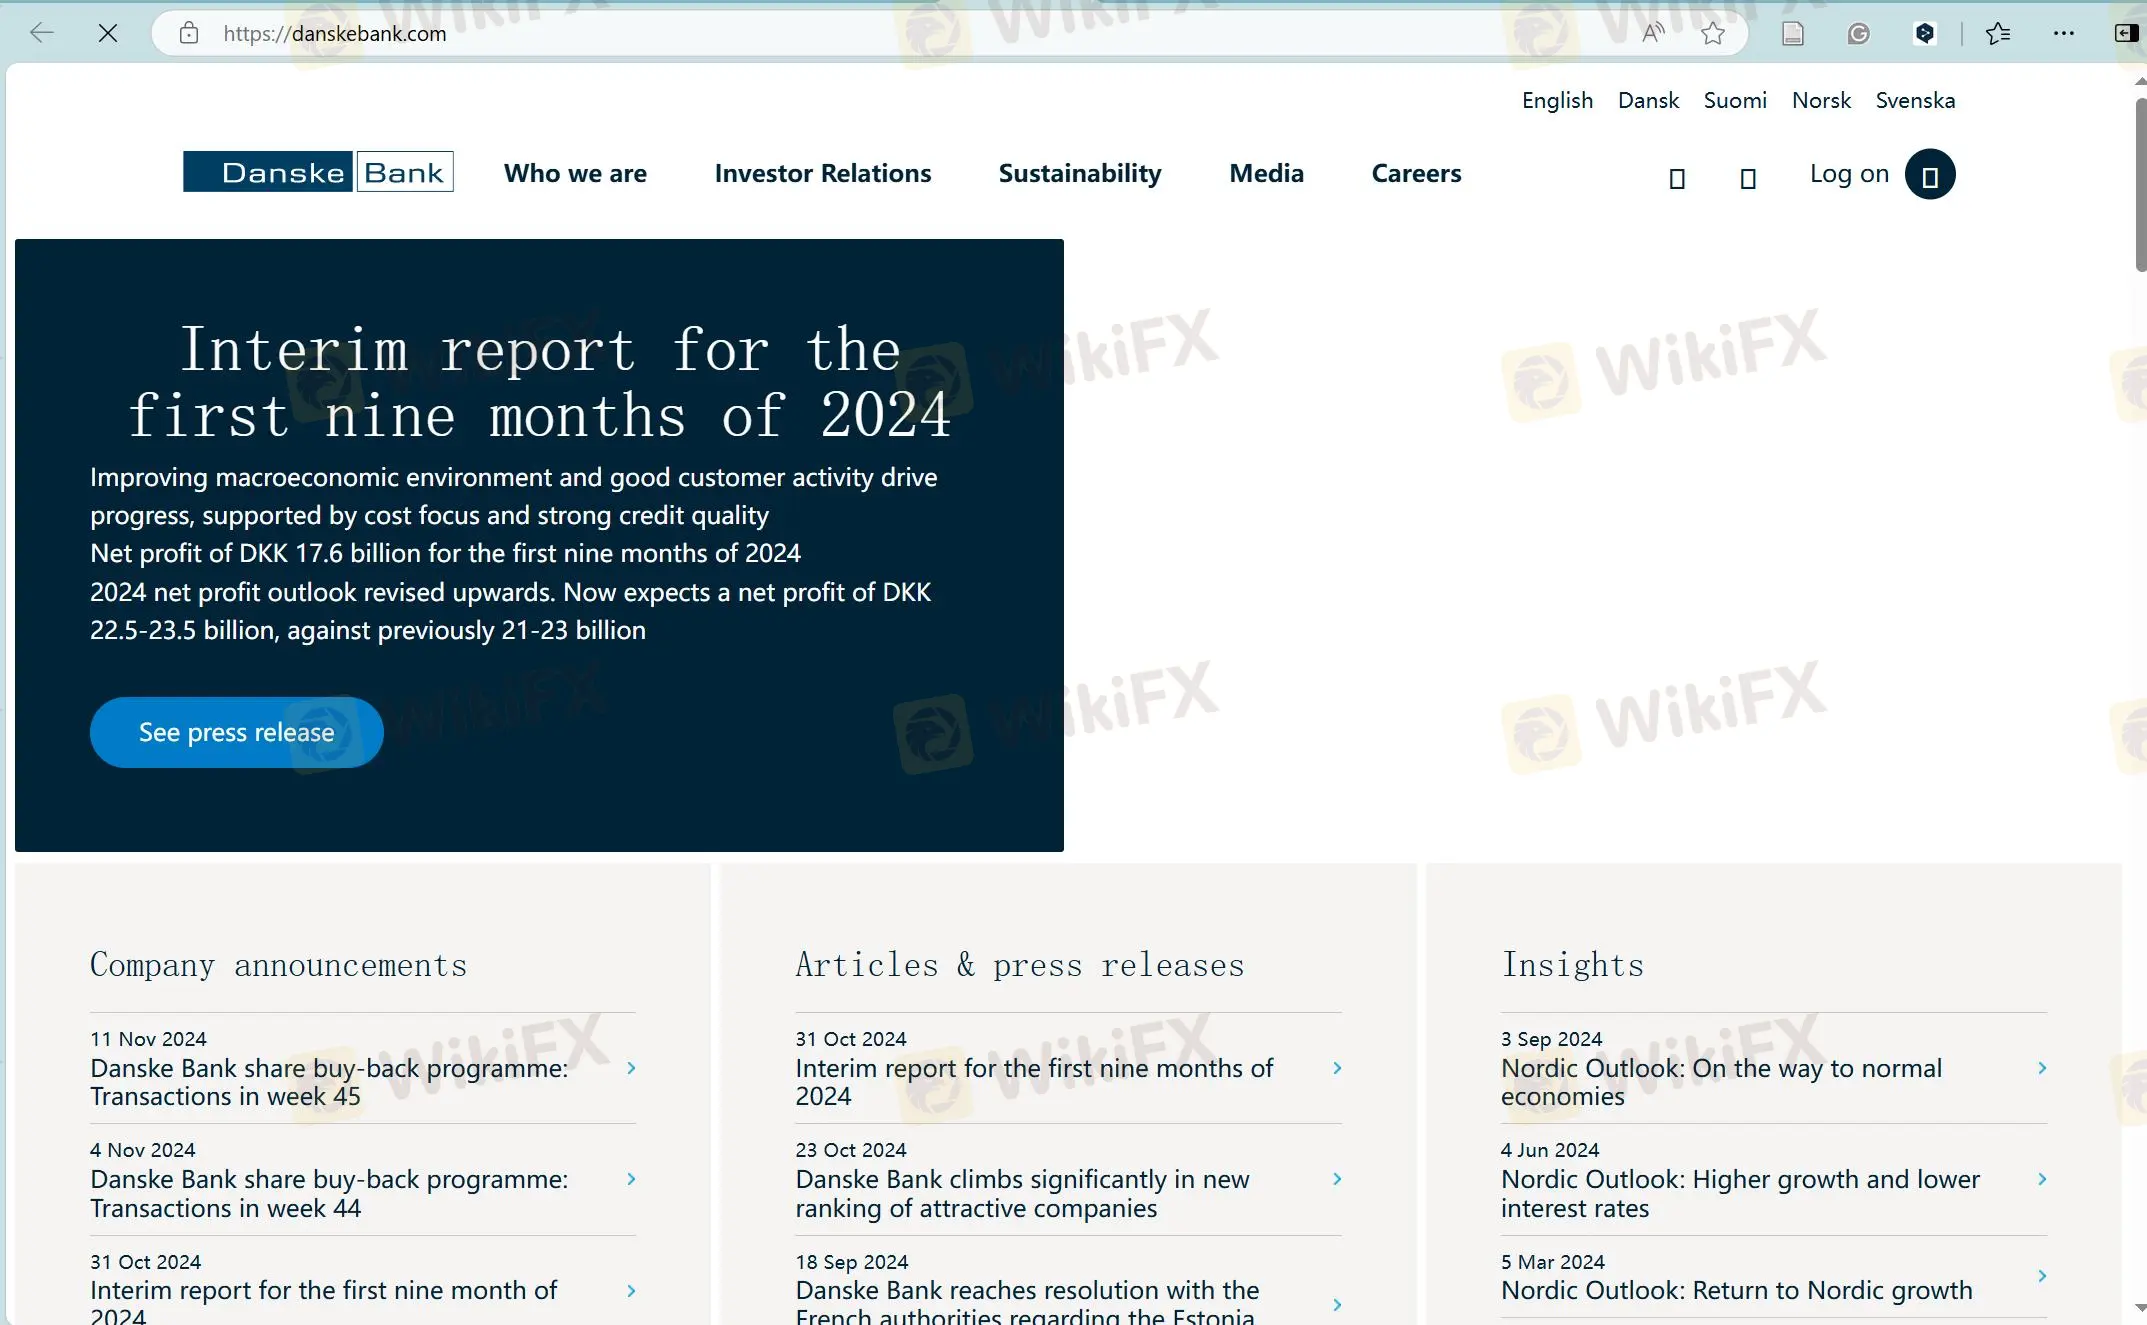Click the Insights heading
Image resolution: width=2147 pixels, height=1325 pixels.
pos(1573,965)
